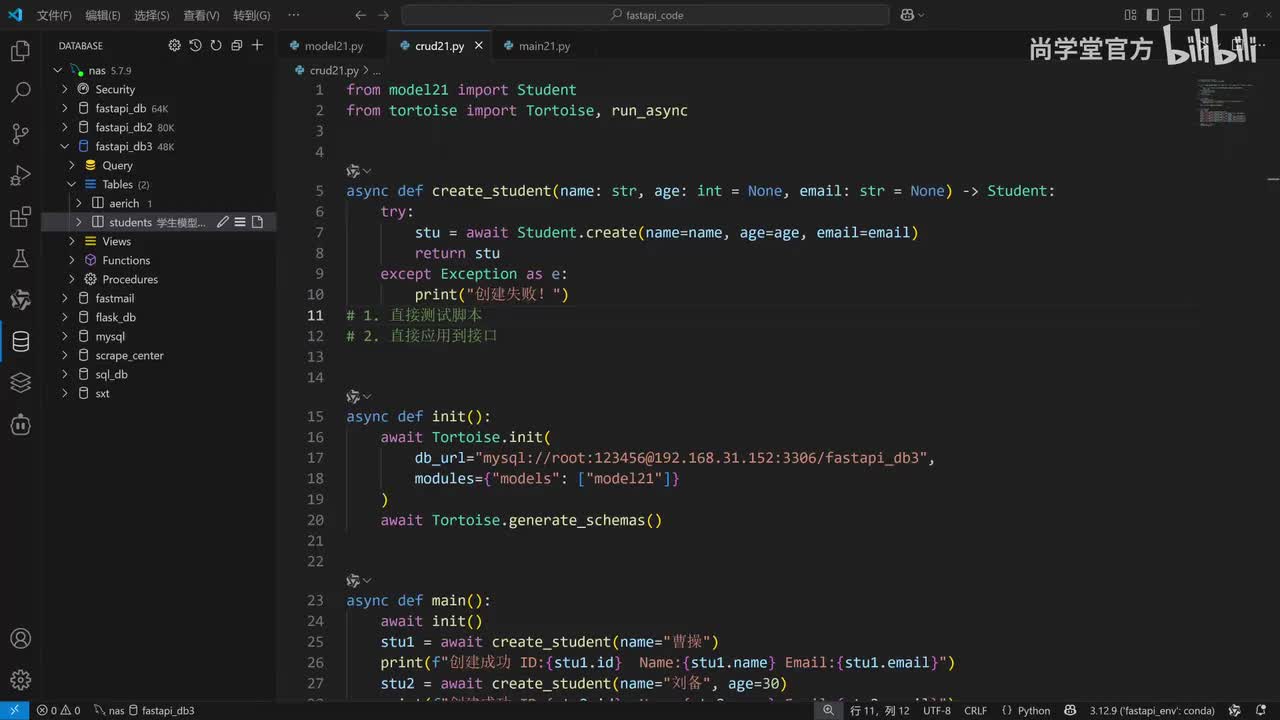Collapse the nas connection node
The width and height of the screenshot is (1280, 720).
pos(58,71)
